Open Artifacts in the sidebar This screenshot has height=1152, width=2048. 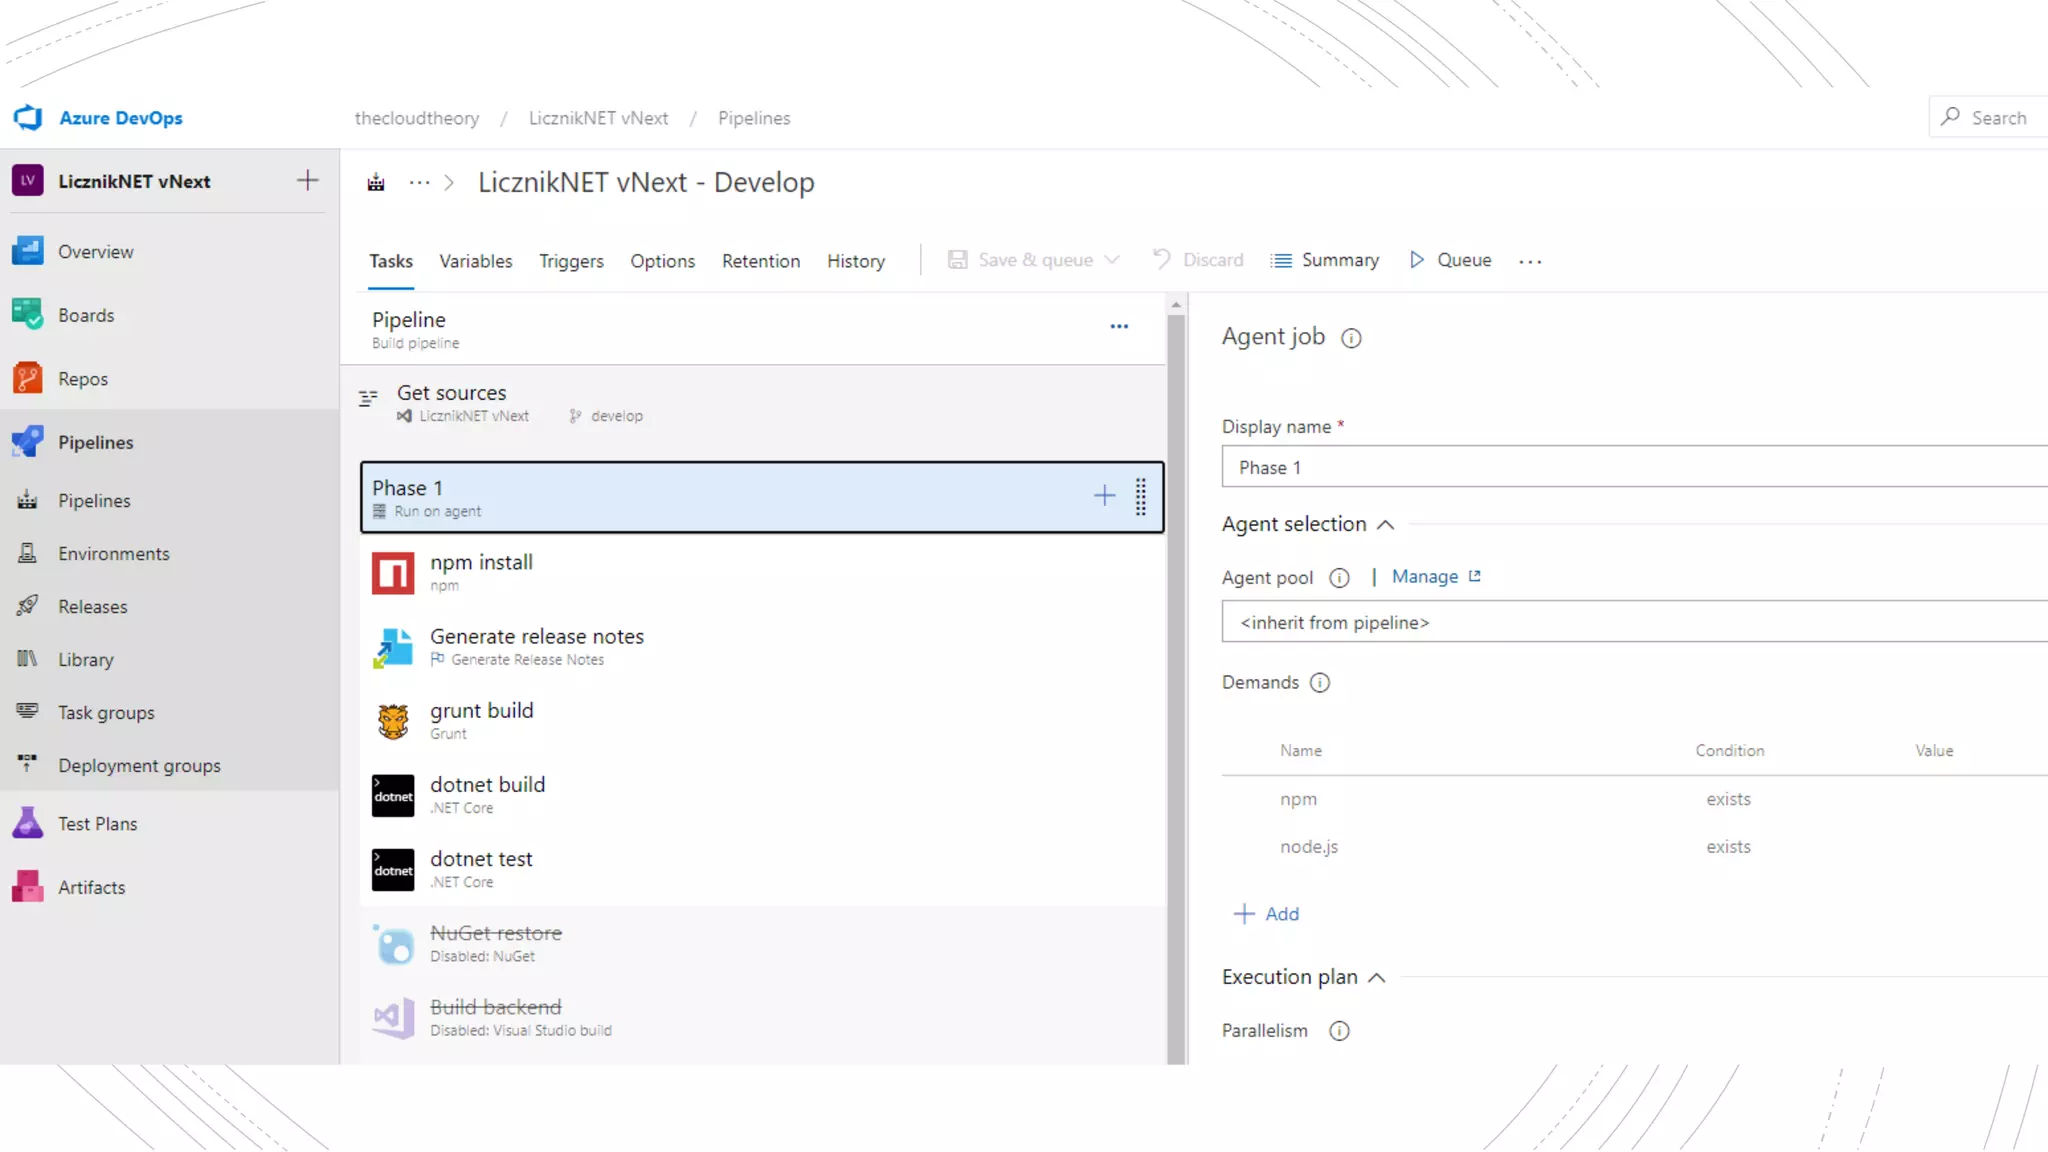91,887
